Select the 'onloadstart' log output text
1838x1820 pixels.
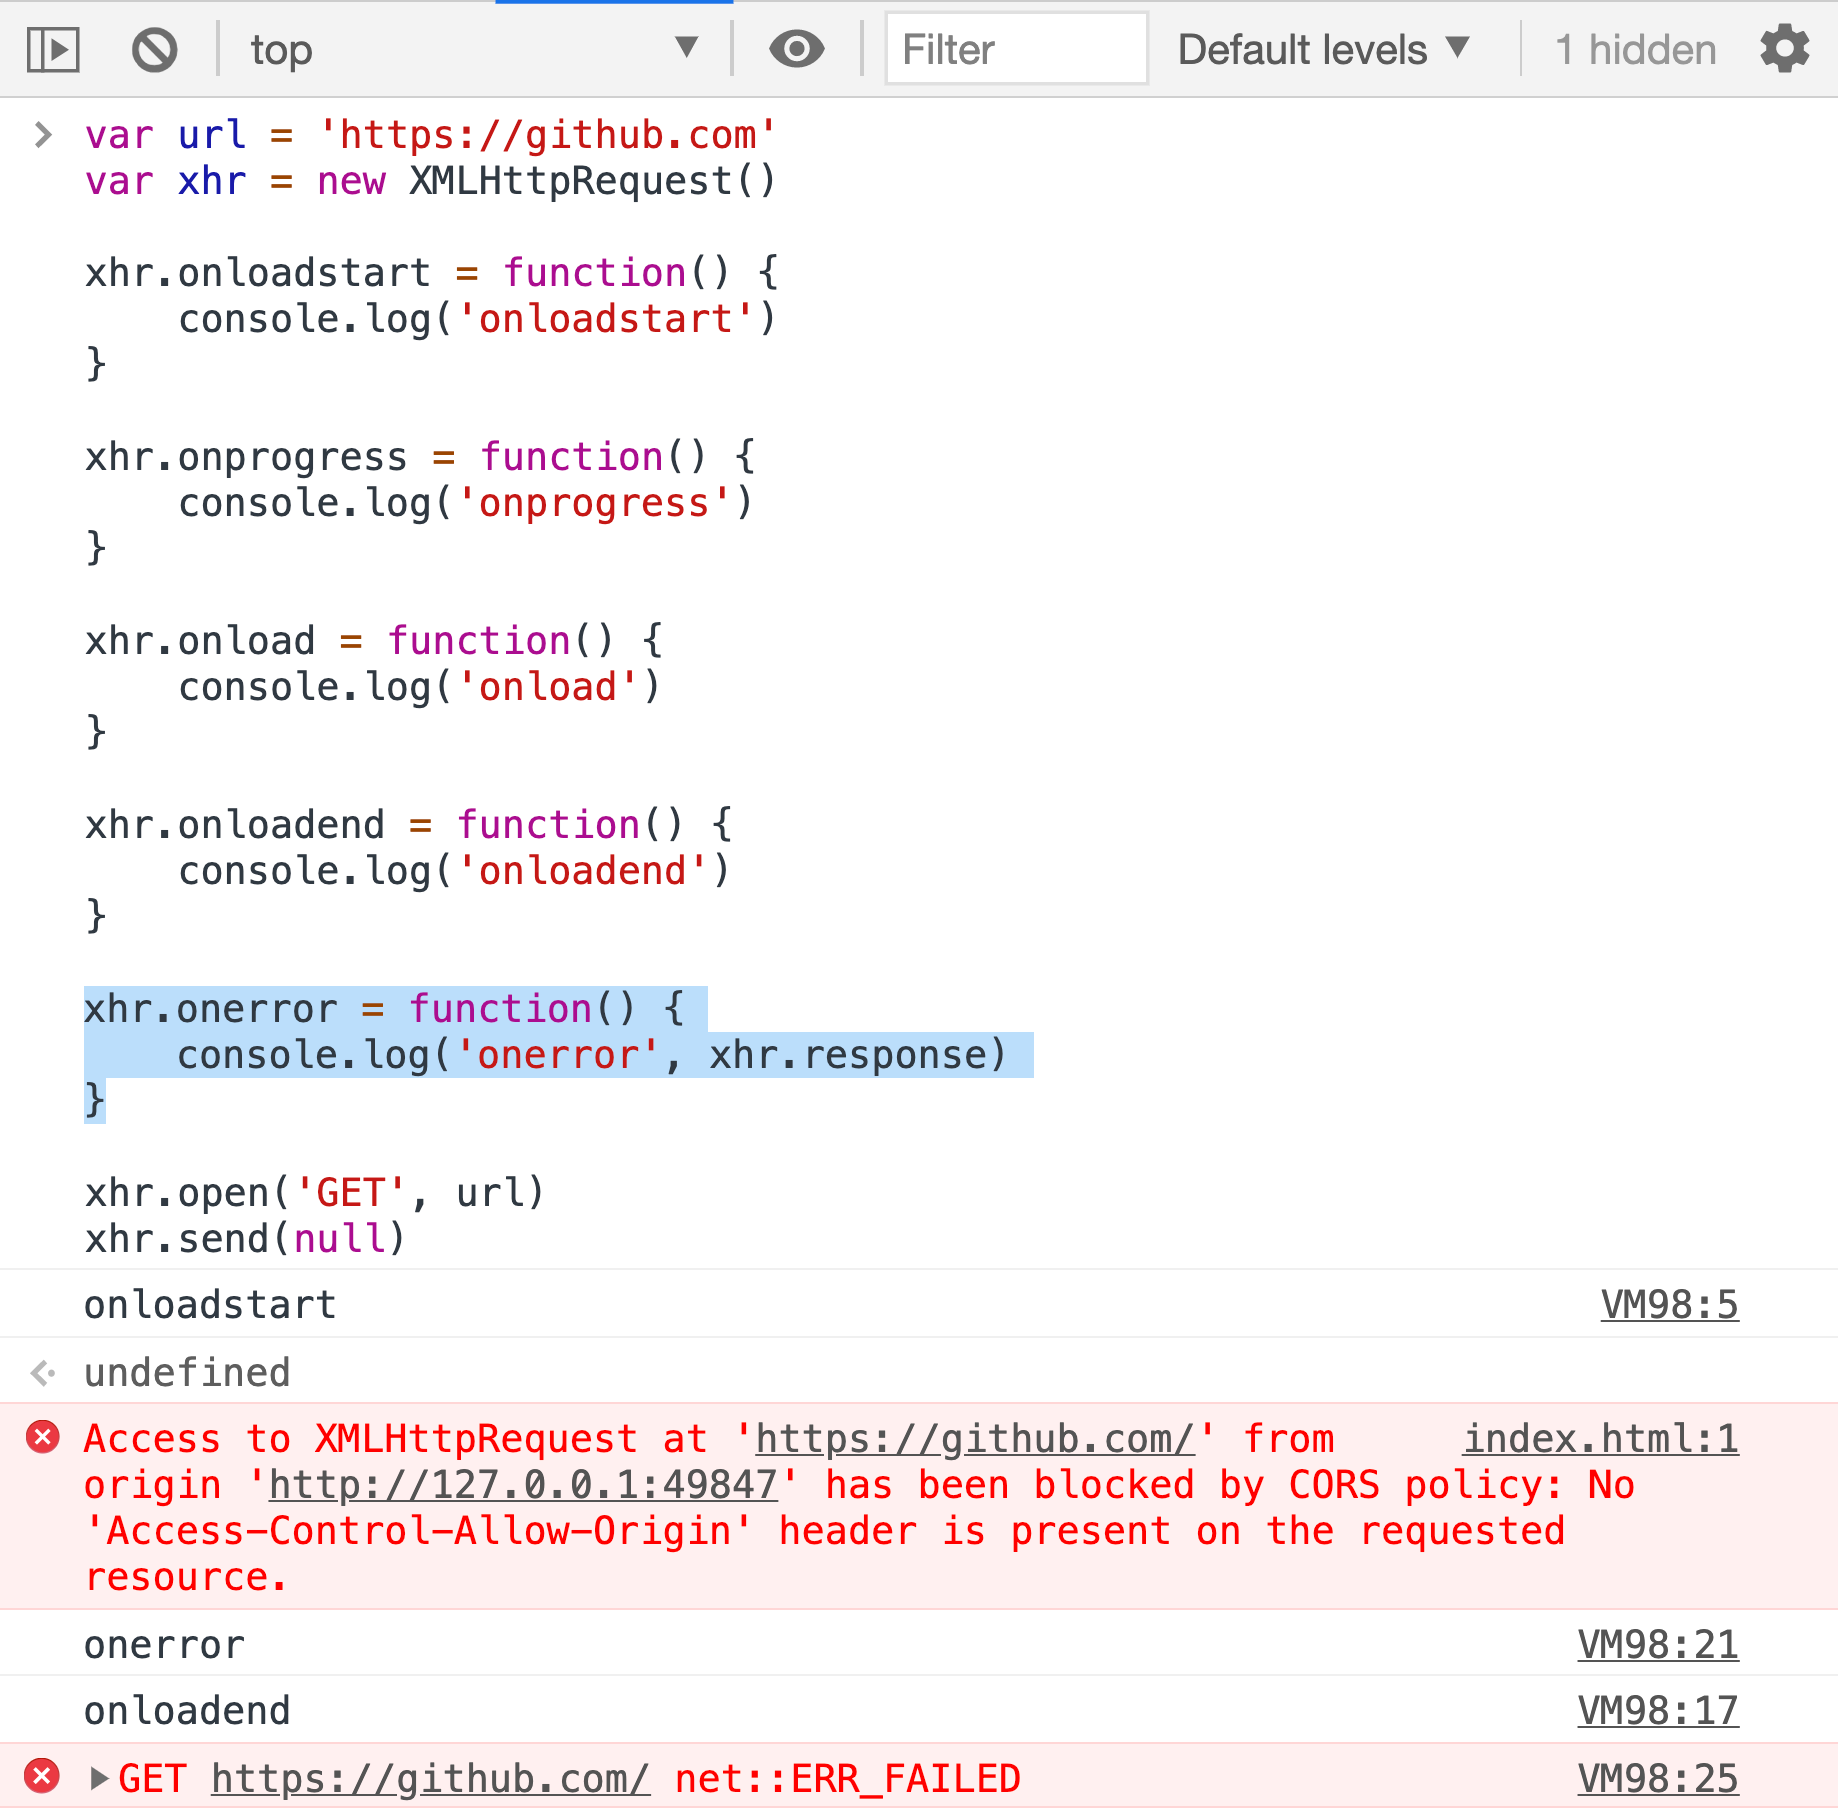coord(210,1304)
